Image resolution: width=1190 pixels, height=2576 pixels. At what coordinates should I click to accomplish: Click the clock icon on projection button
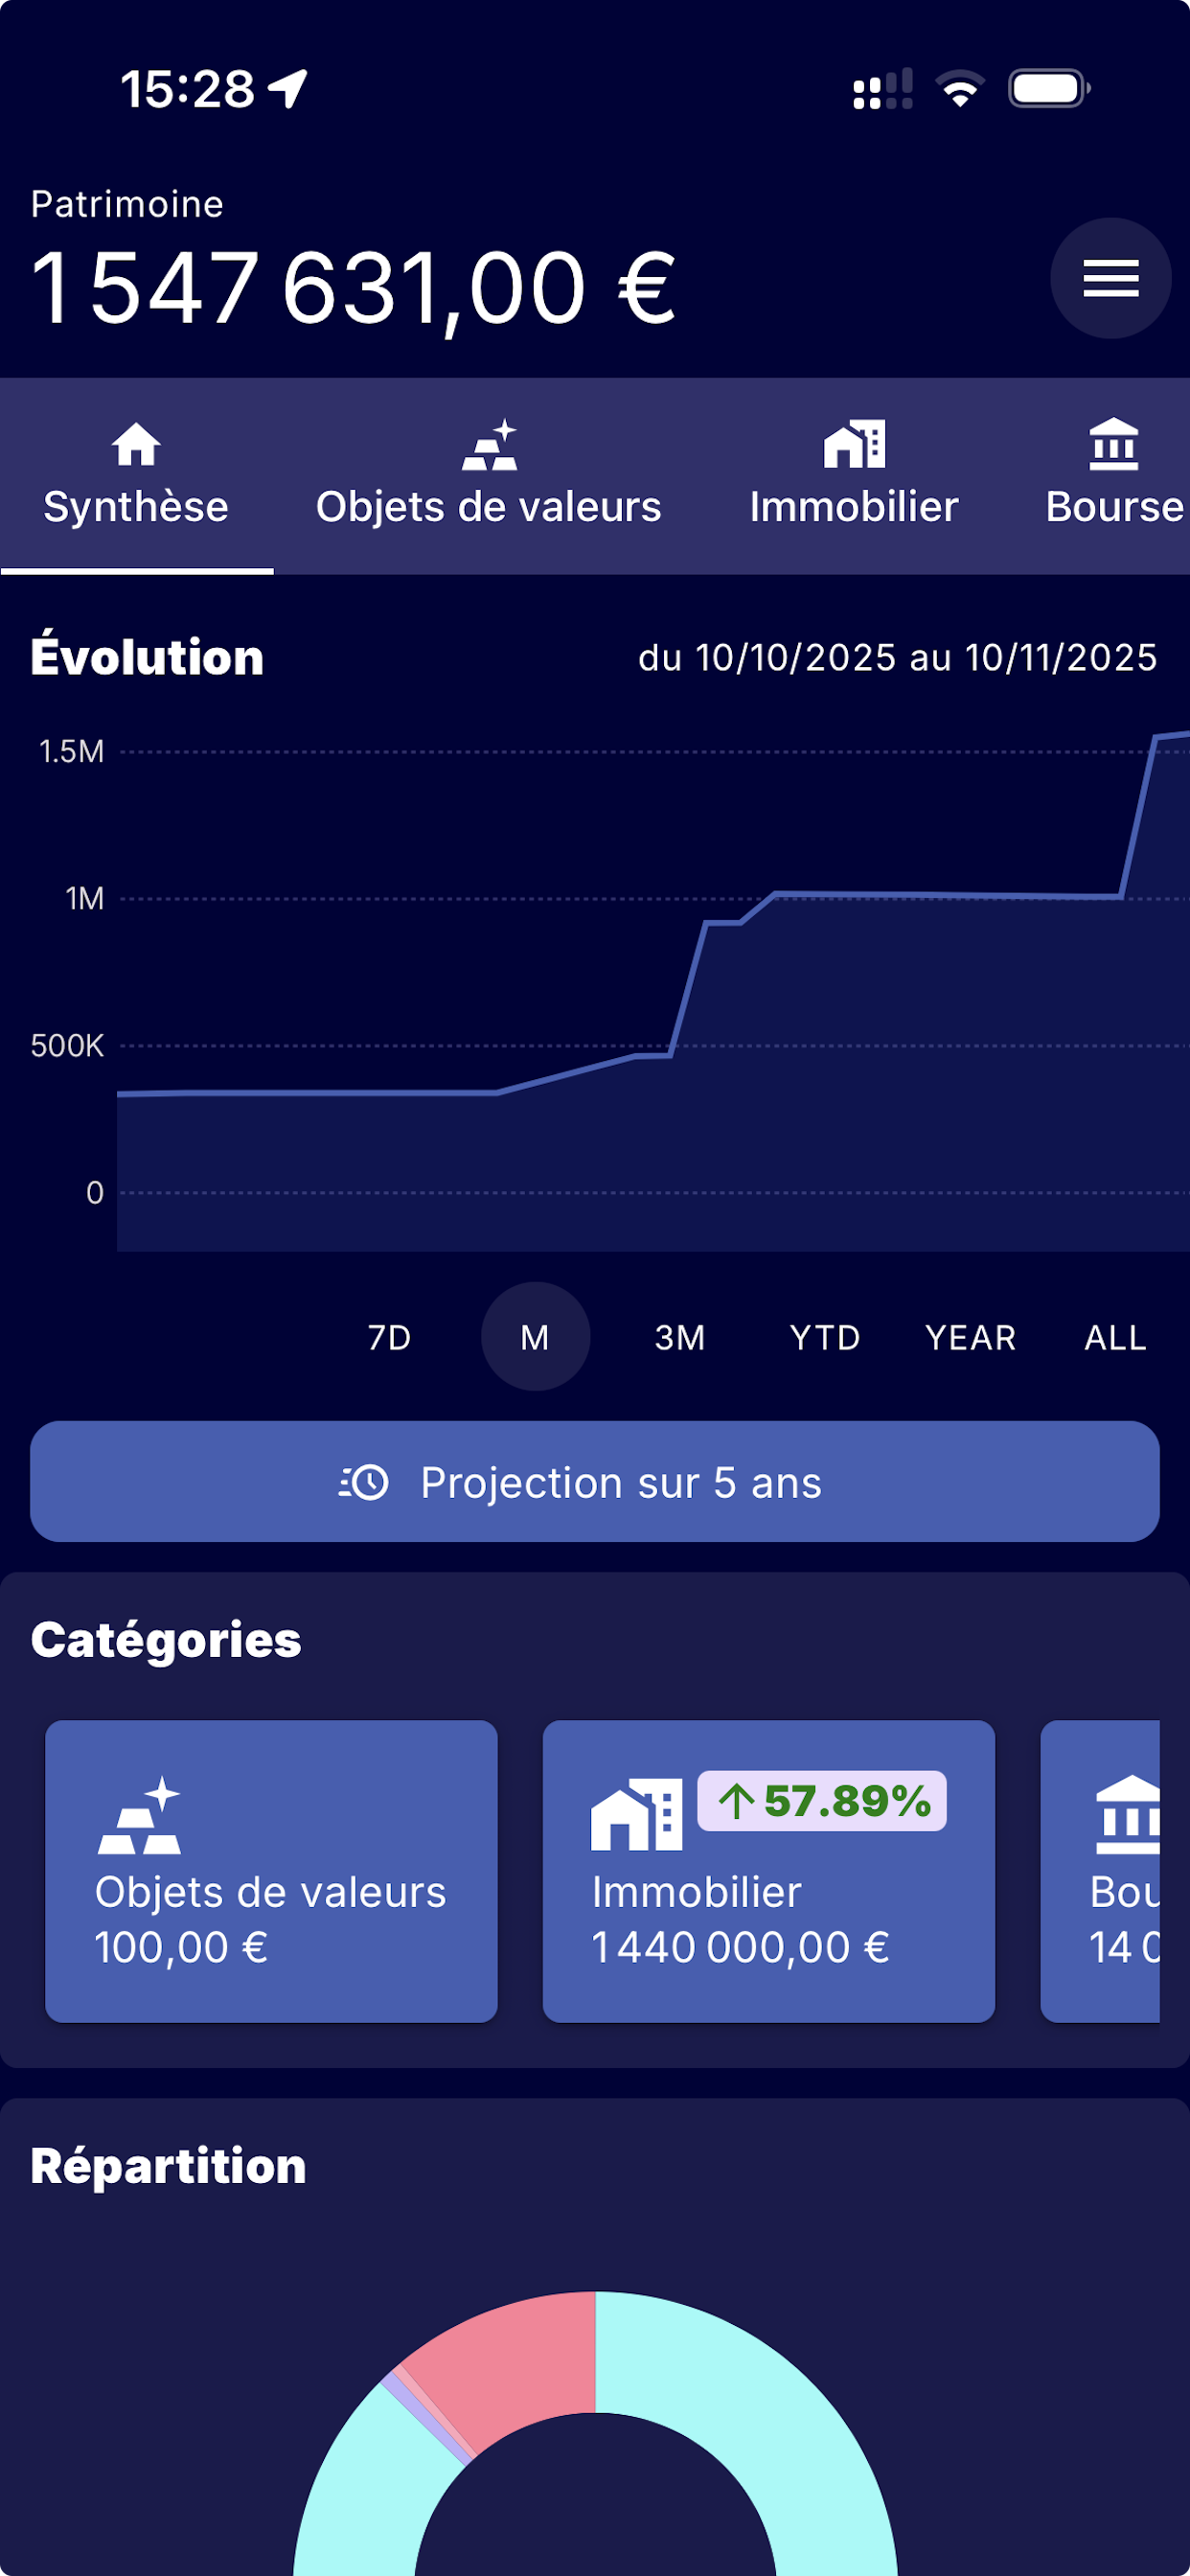(x=364, y=1482)
